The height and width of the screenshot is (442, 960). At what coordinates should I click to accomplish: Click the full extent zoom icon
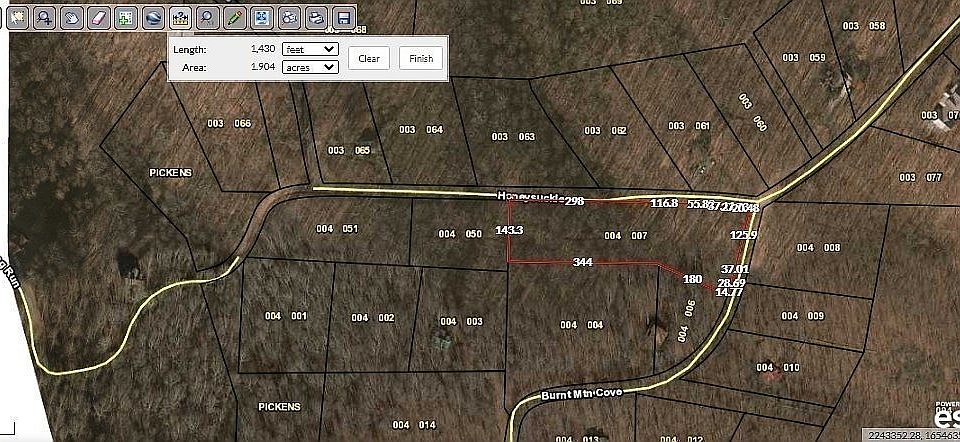click(262, 18)
